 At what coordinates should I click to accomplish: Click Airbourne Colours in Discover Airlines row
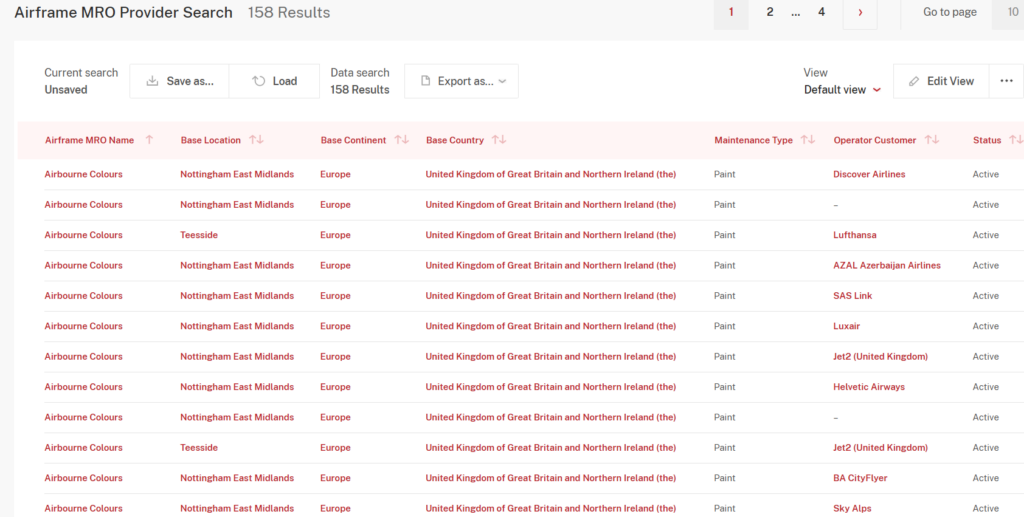(84, 174)
